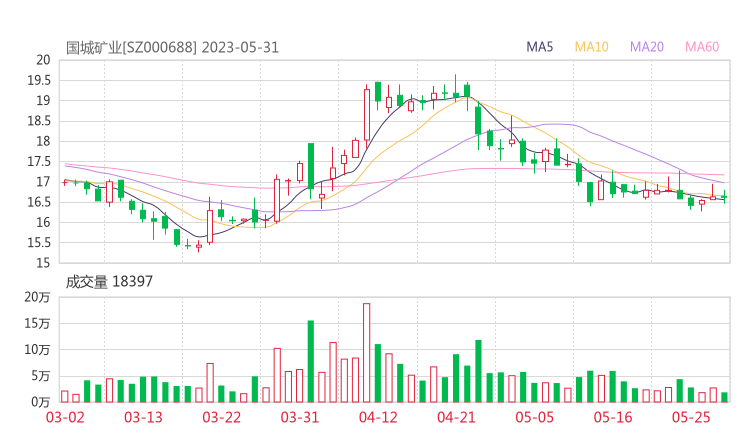Viewport: 740px width, 440px height.
Task: Select the 05-16 date axis label
Action: 613,417
